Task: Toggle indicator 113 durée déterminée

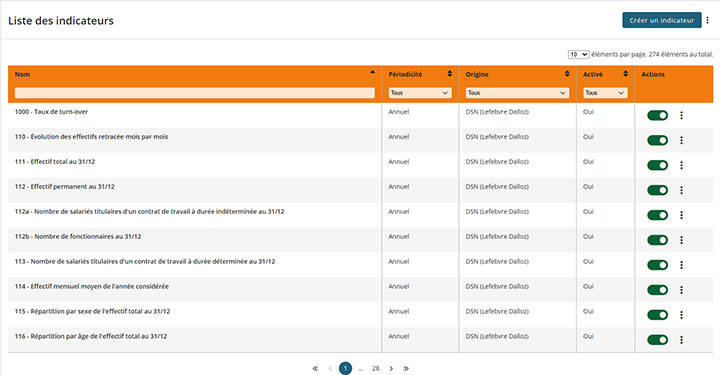Action: click(658, 265)
